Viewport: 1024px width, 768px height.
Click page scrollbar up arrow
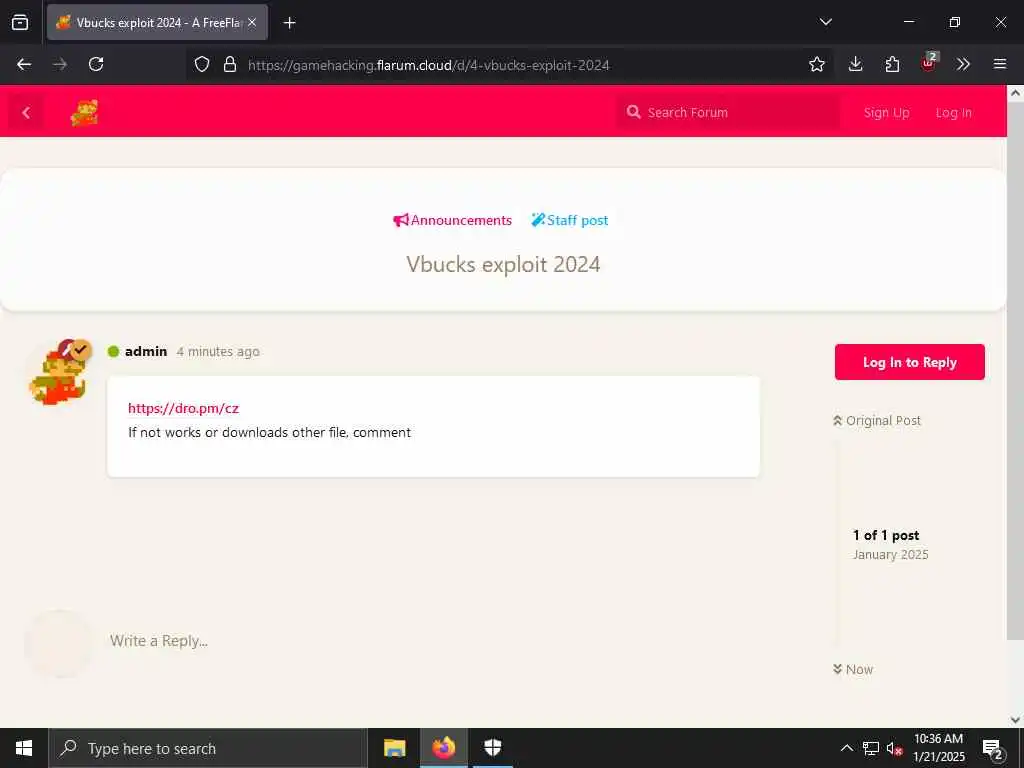[1016, 93]
